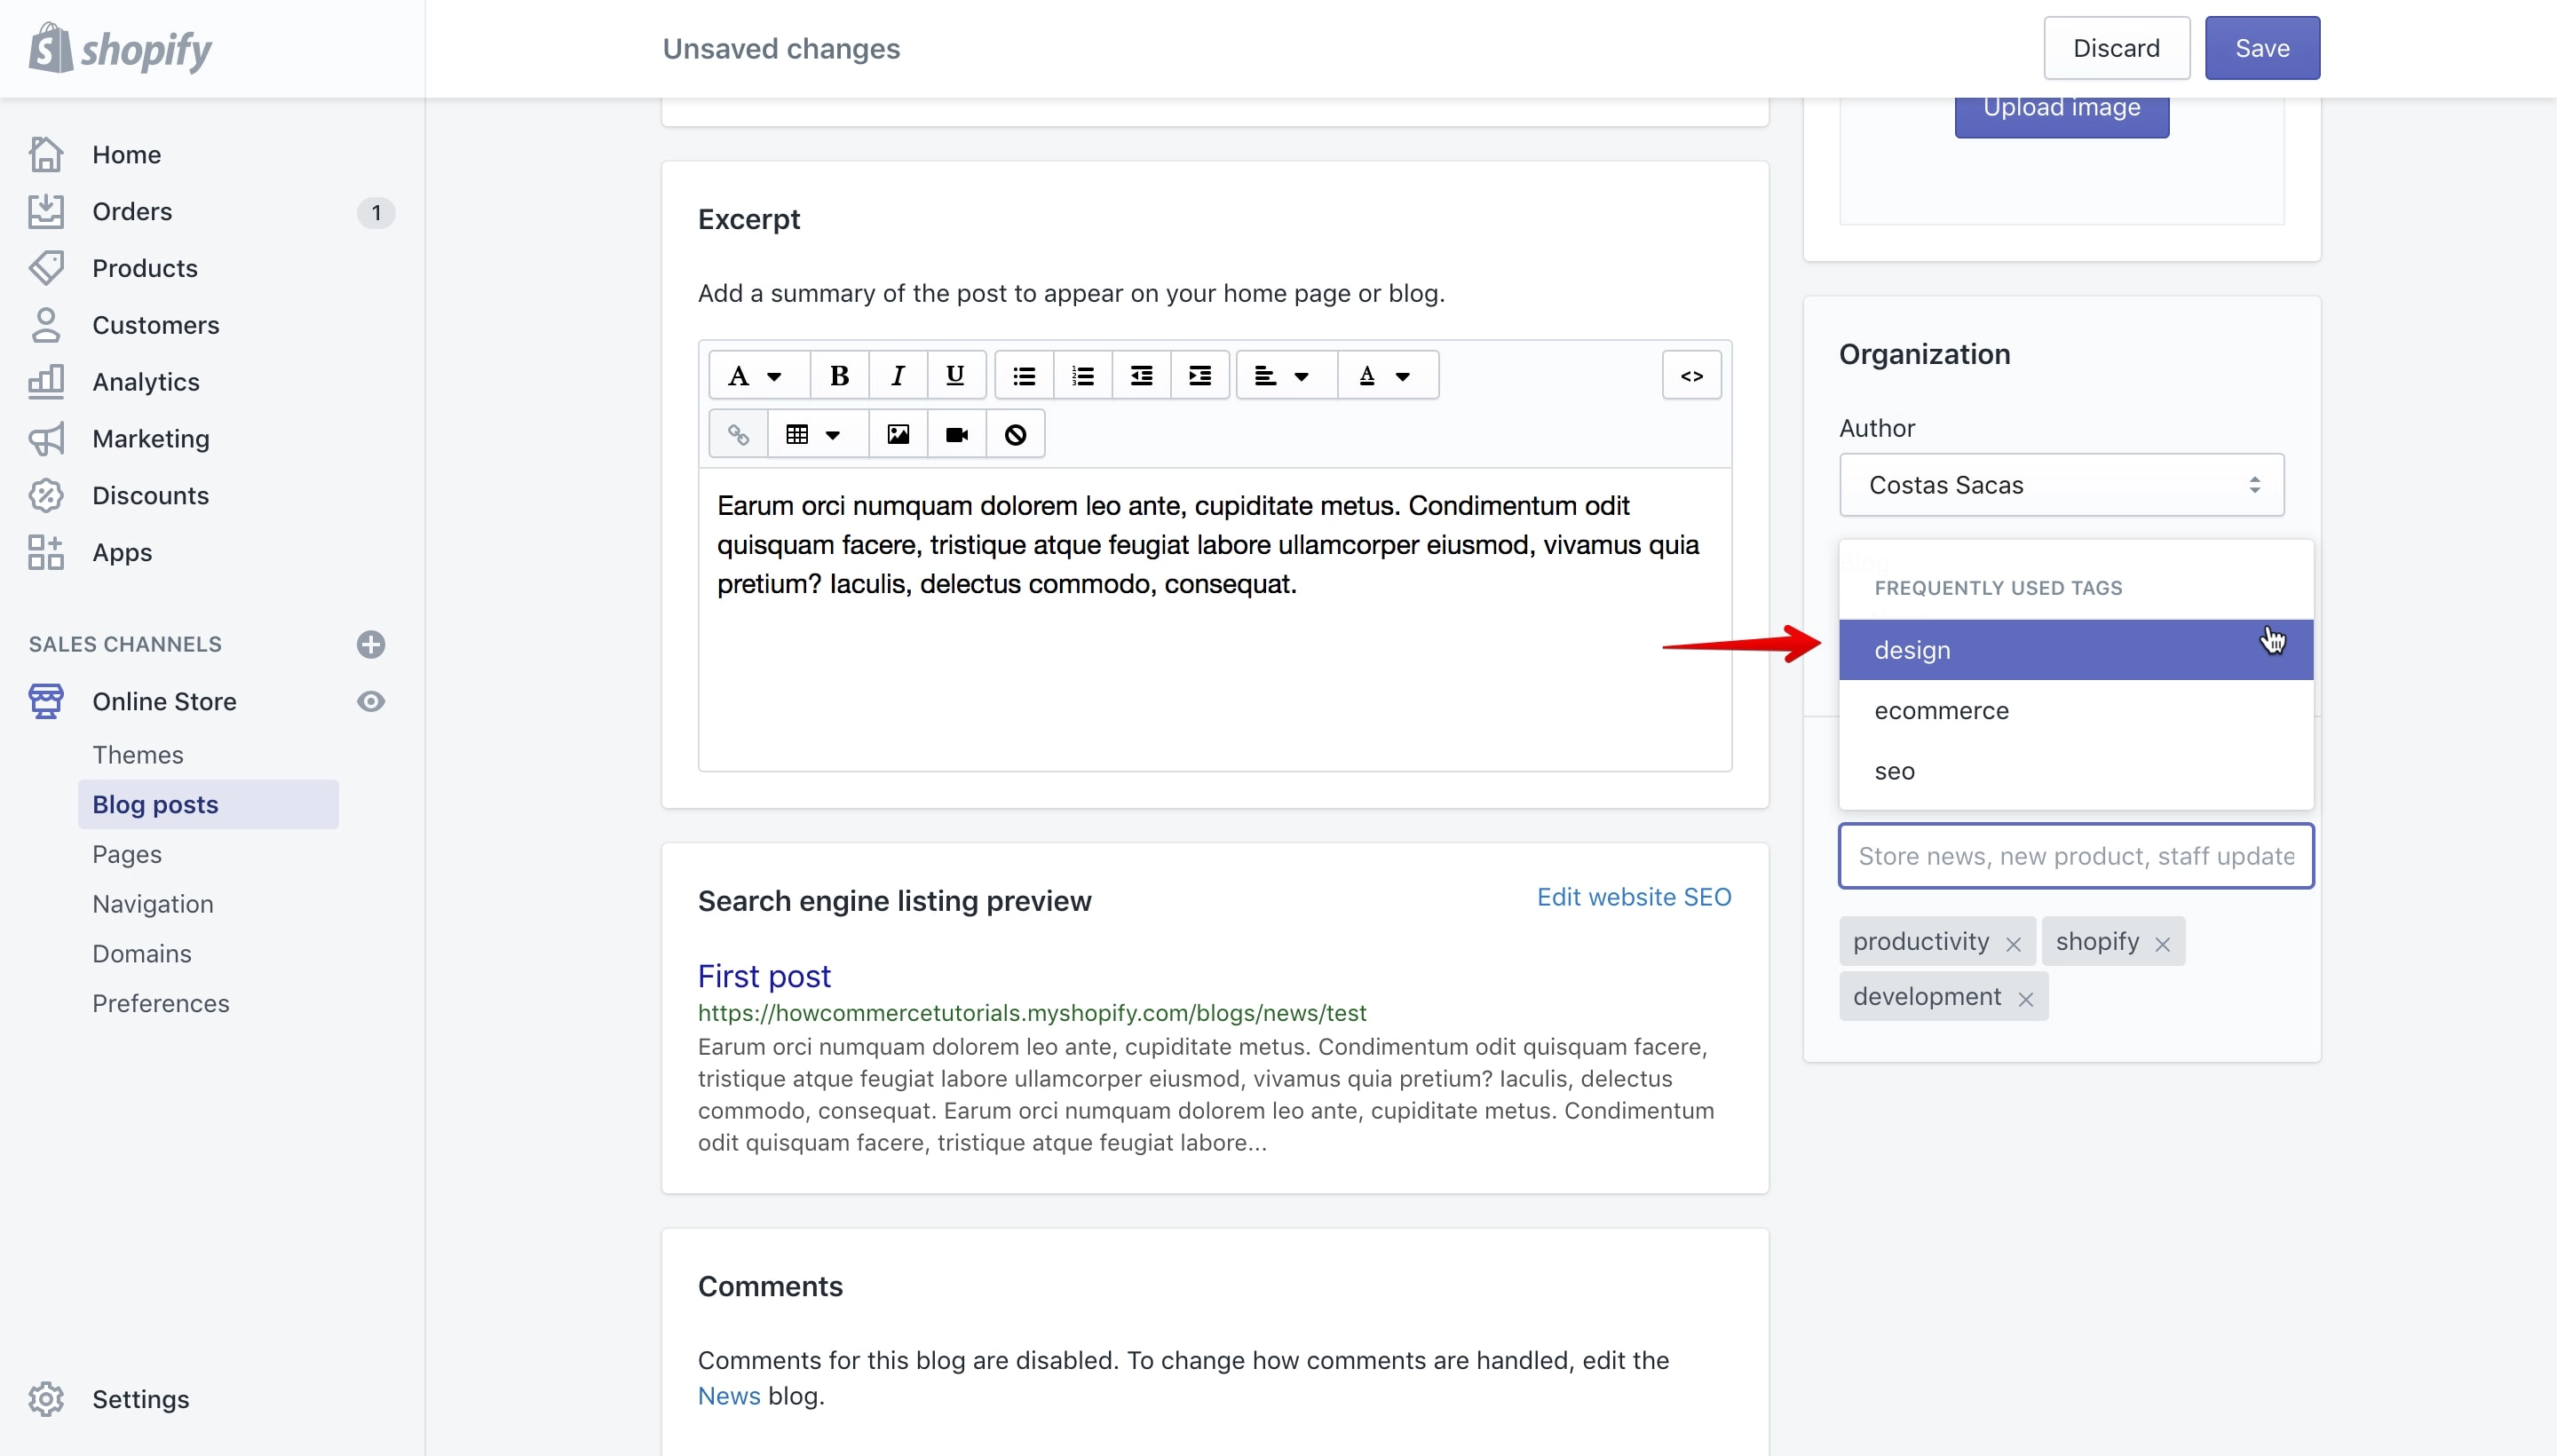Open the Edit website SEO link
The height and width of the screenshot is (1456, 2557).
[x=1634, y=897]
